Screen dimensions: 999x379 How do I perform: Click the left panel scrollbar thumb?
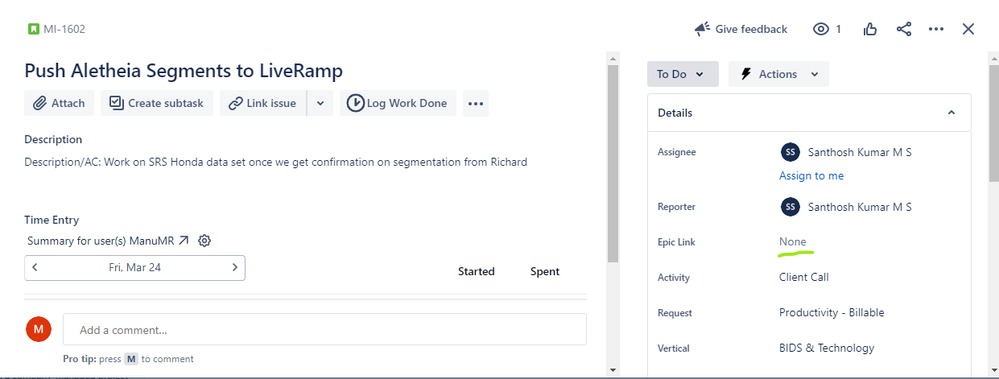[612, 164]
